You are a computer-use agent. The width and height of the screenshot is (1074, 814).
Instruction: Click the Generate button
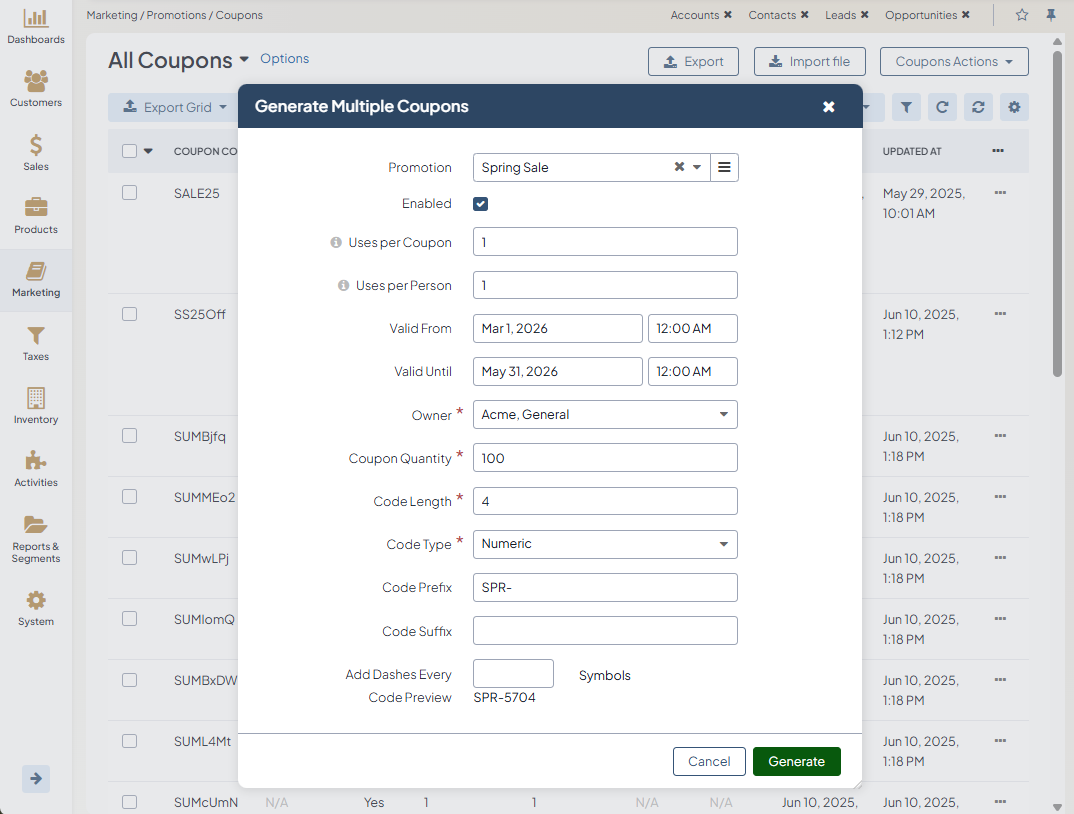796,761
